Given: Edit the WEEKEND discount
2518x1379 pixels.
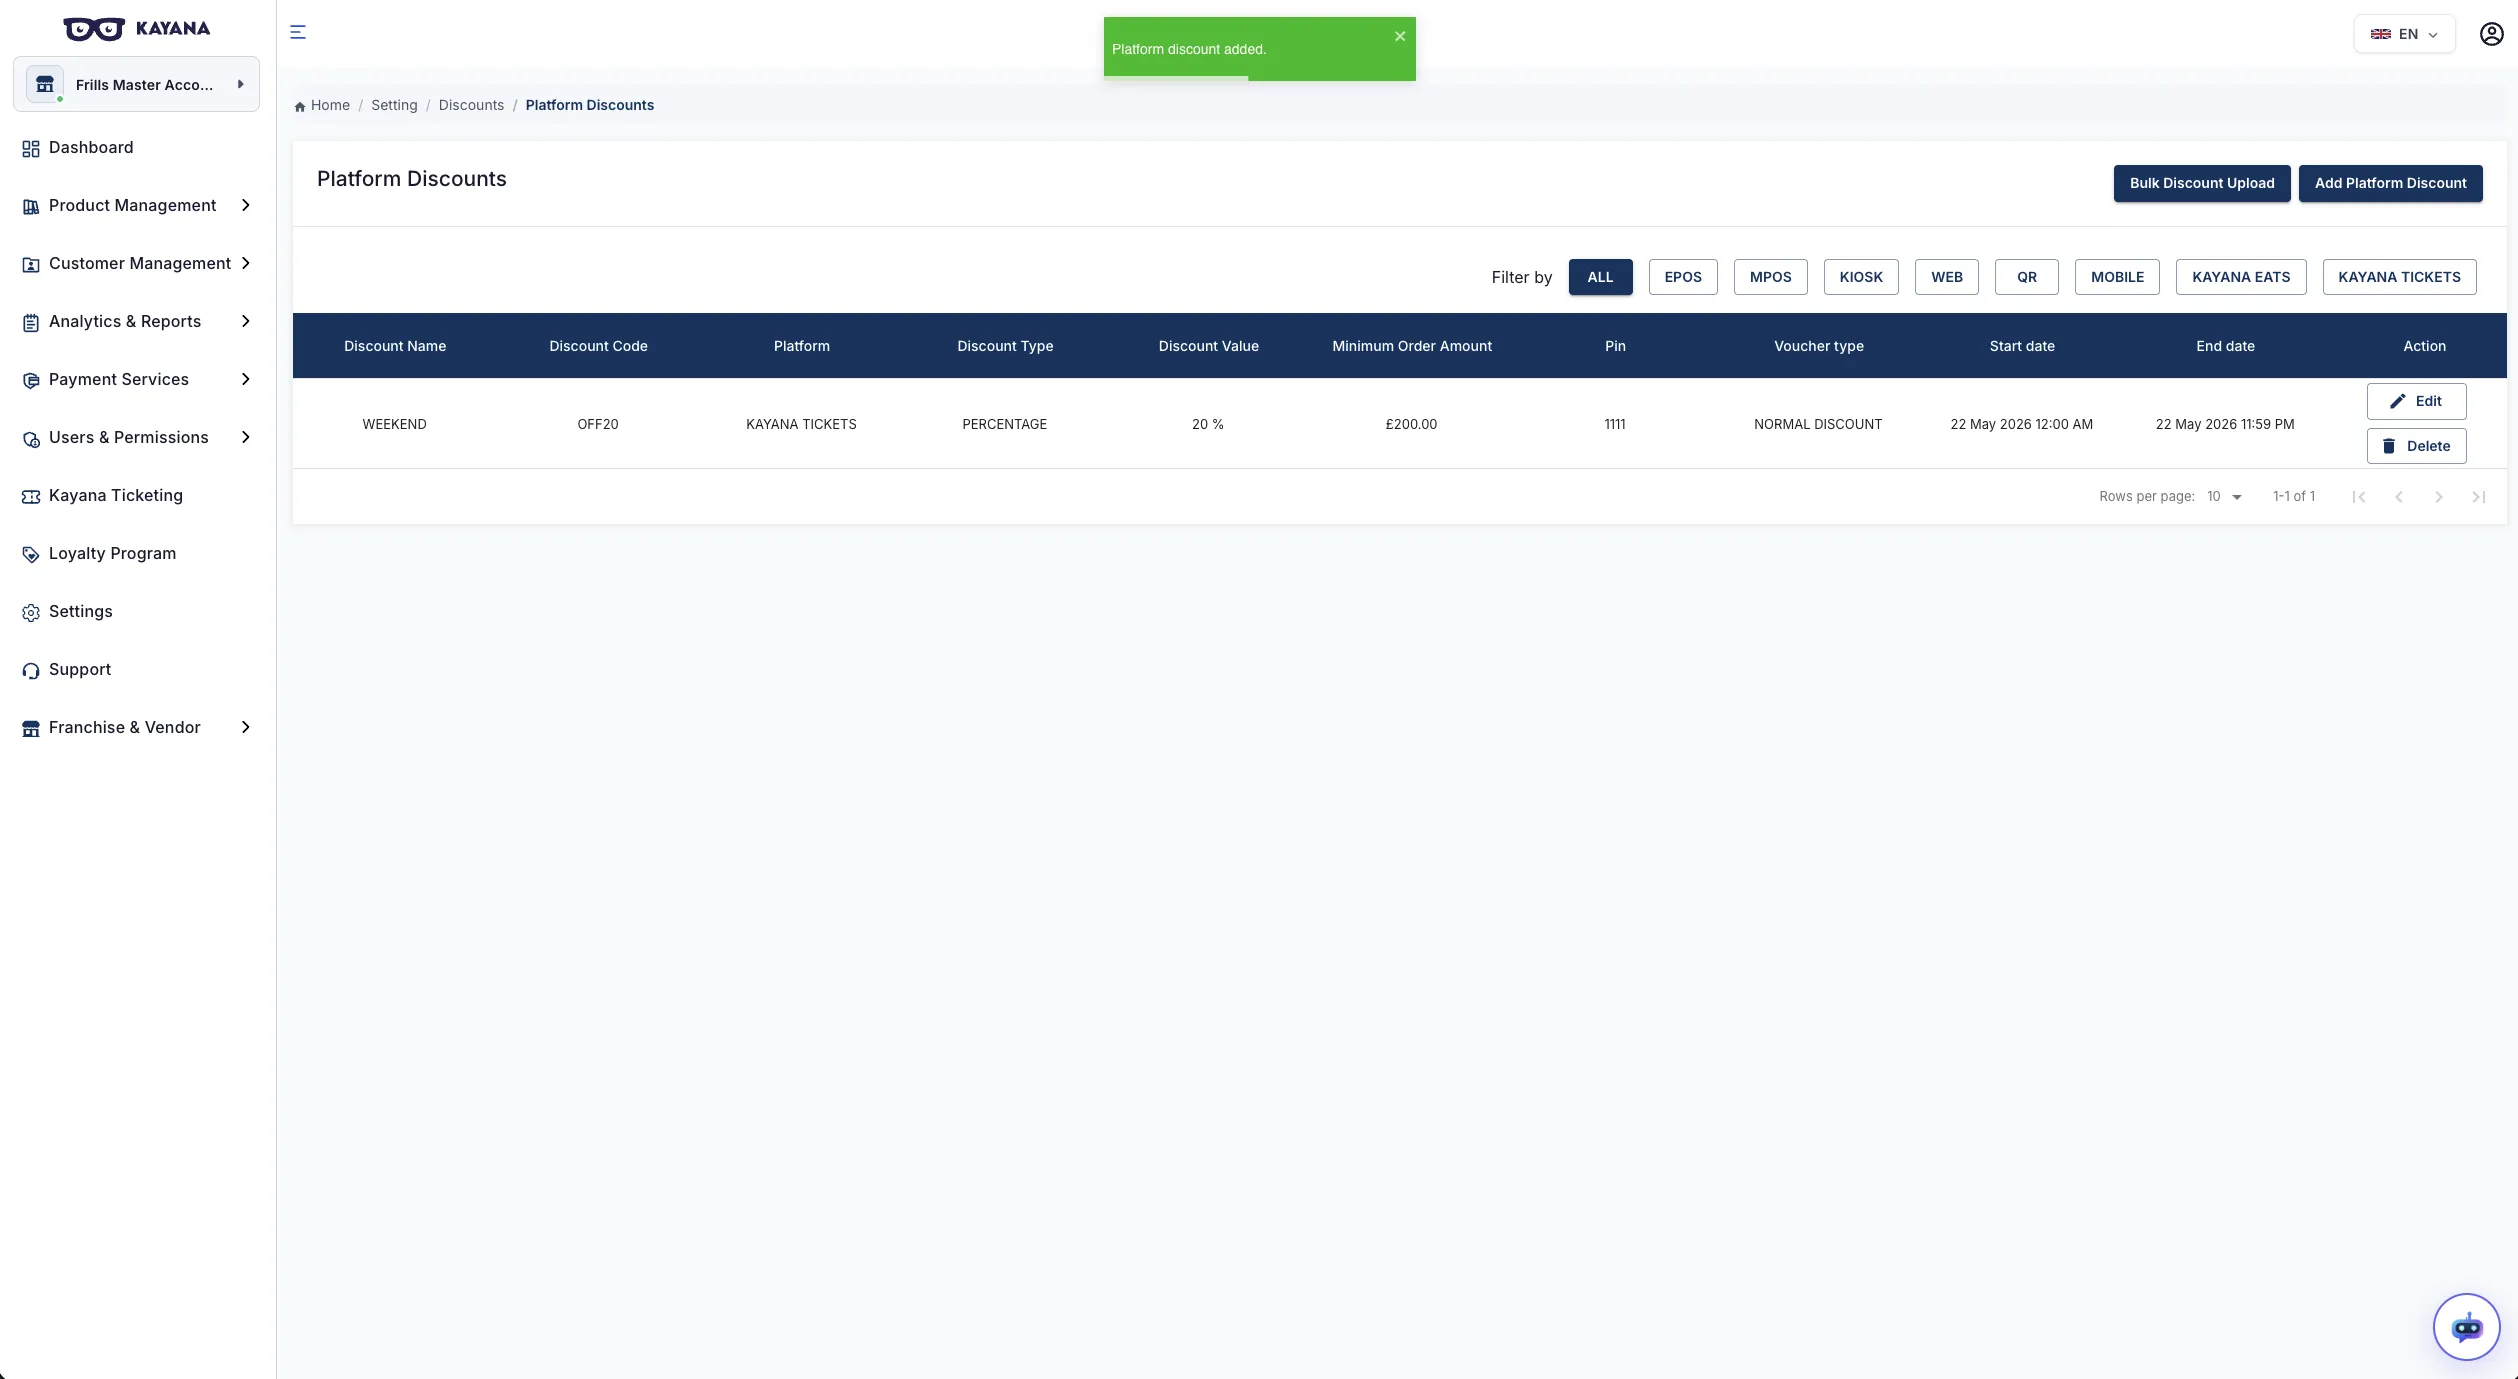Looking at the screenshot, I should click(x=2416, y=401).
